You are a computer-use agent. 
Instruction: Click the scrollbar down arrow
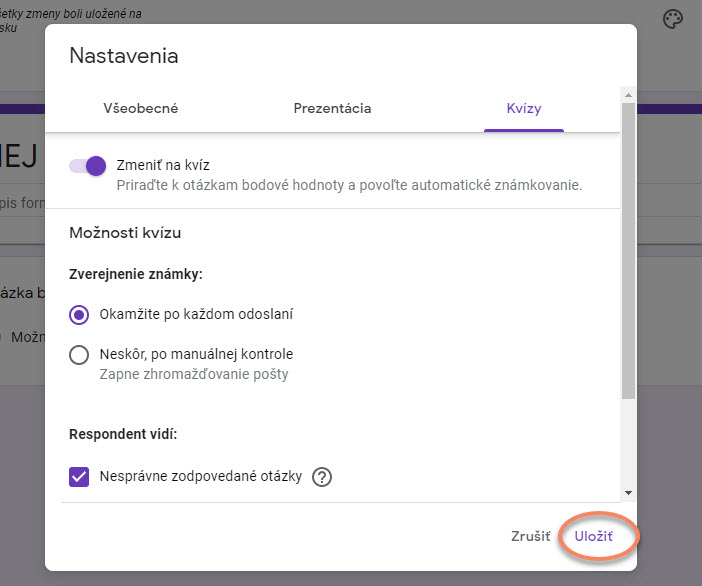(x=628, y=492)
